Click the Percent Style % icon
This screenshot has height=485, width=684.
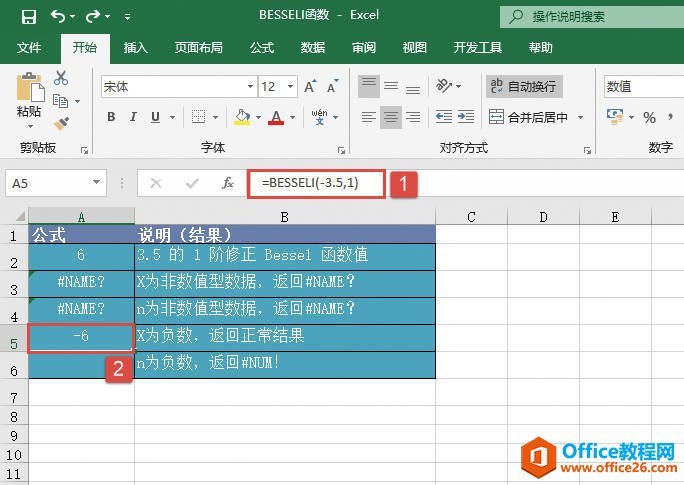pyautogui.click(x=649, y=117)
